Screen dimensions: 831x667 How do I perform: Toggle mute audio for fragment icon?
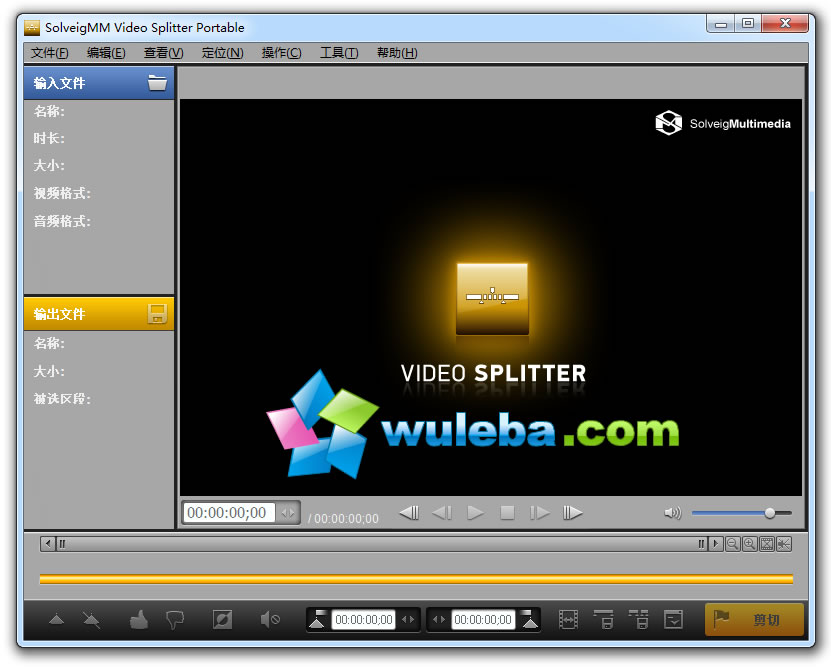[x=270, y=619]
